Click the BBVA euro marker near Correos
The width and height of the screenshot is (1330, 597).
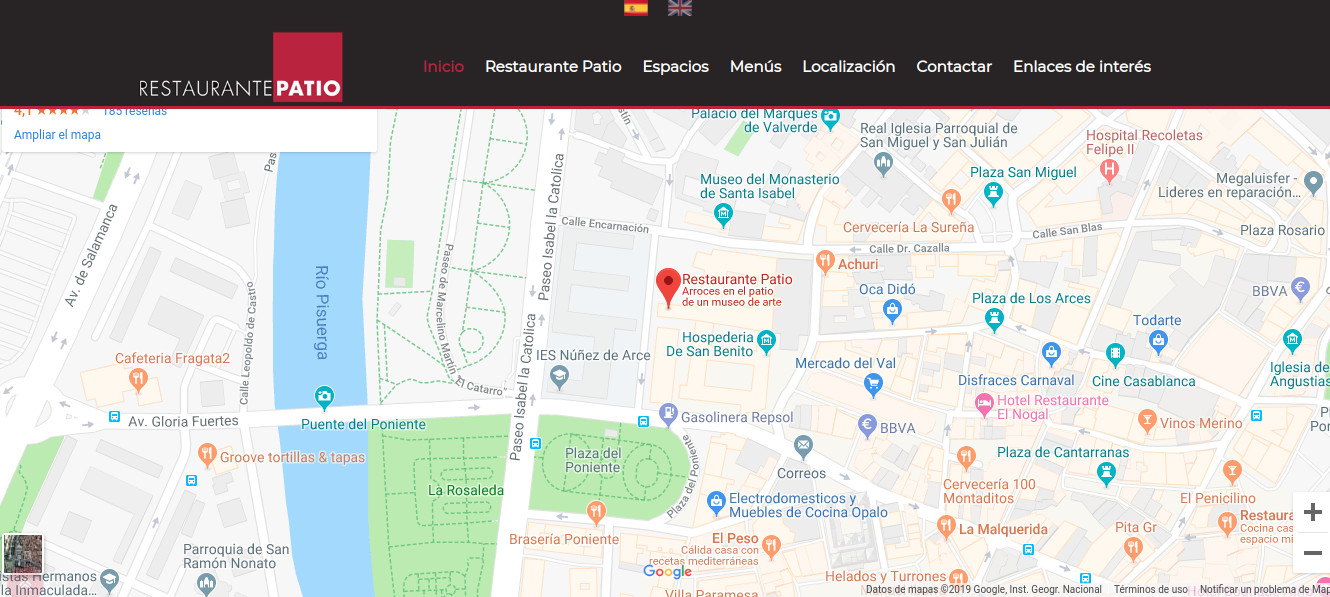pyautogui.click(x=868, y=426)
